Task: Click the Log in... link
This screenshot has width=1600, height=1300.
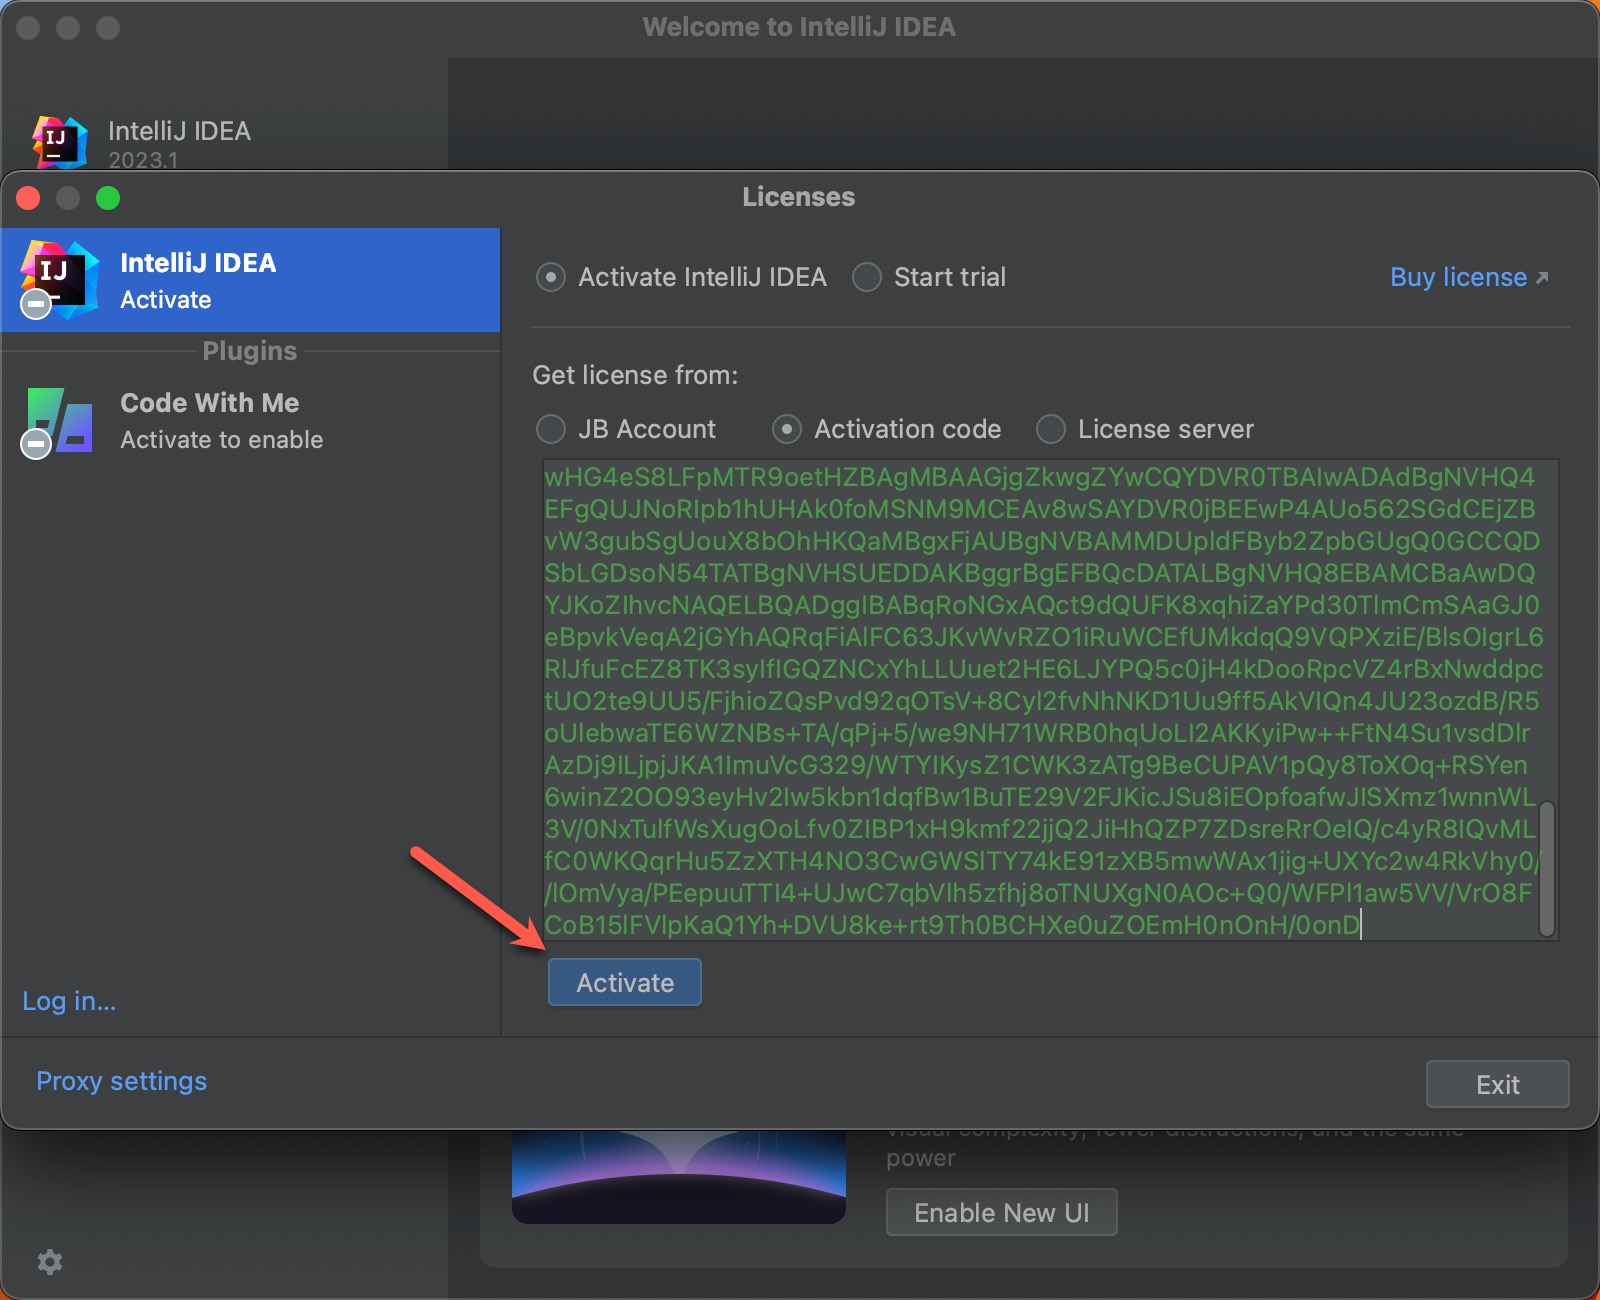Action: pyautogui.click(x=69, y=1001)
